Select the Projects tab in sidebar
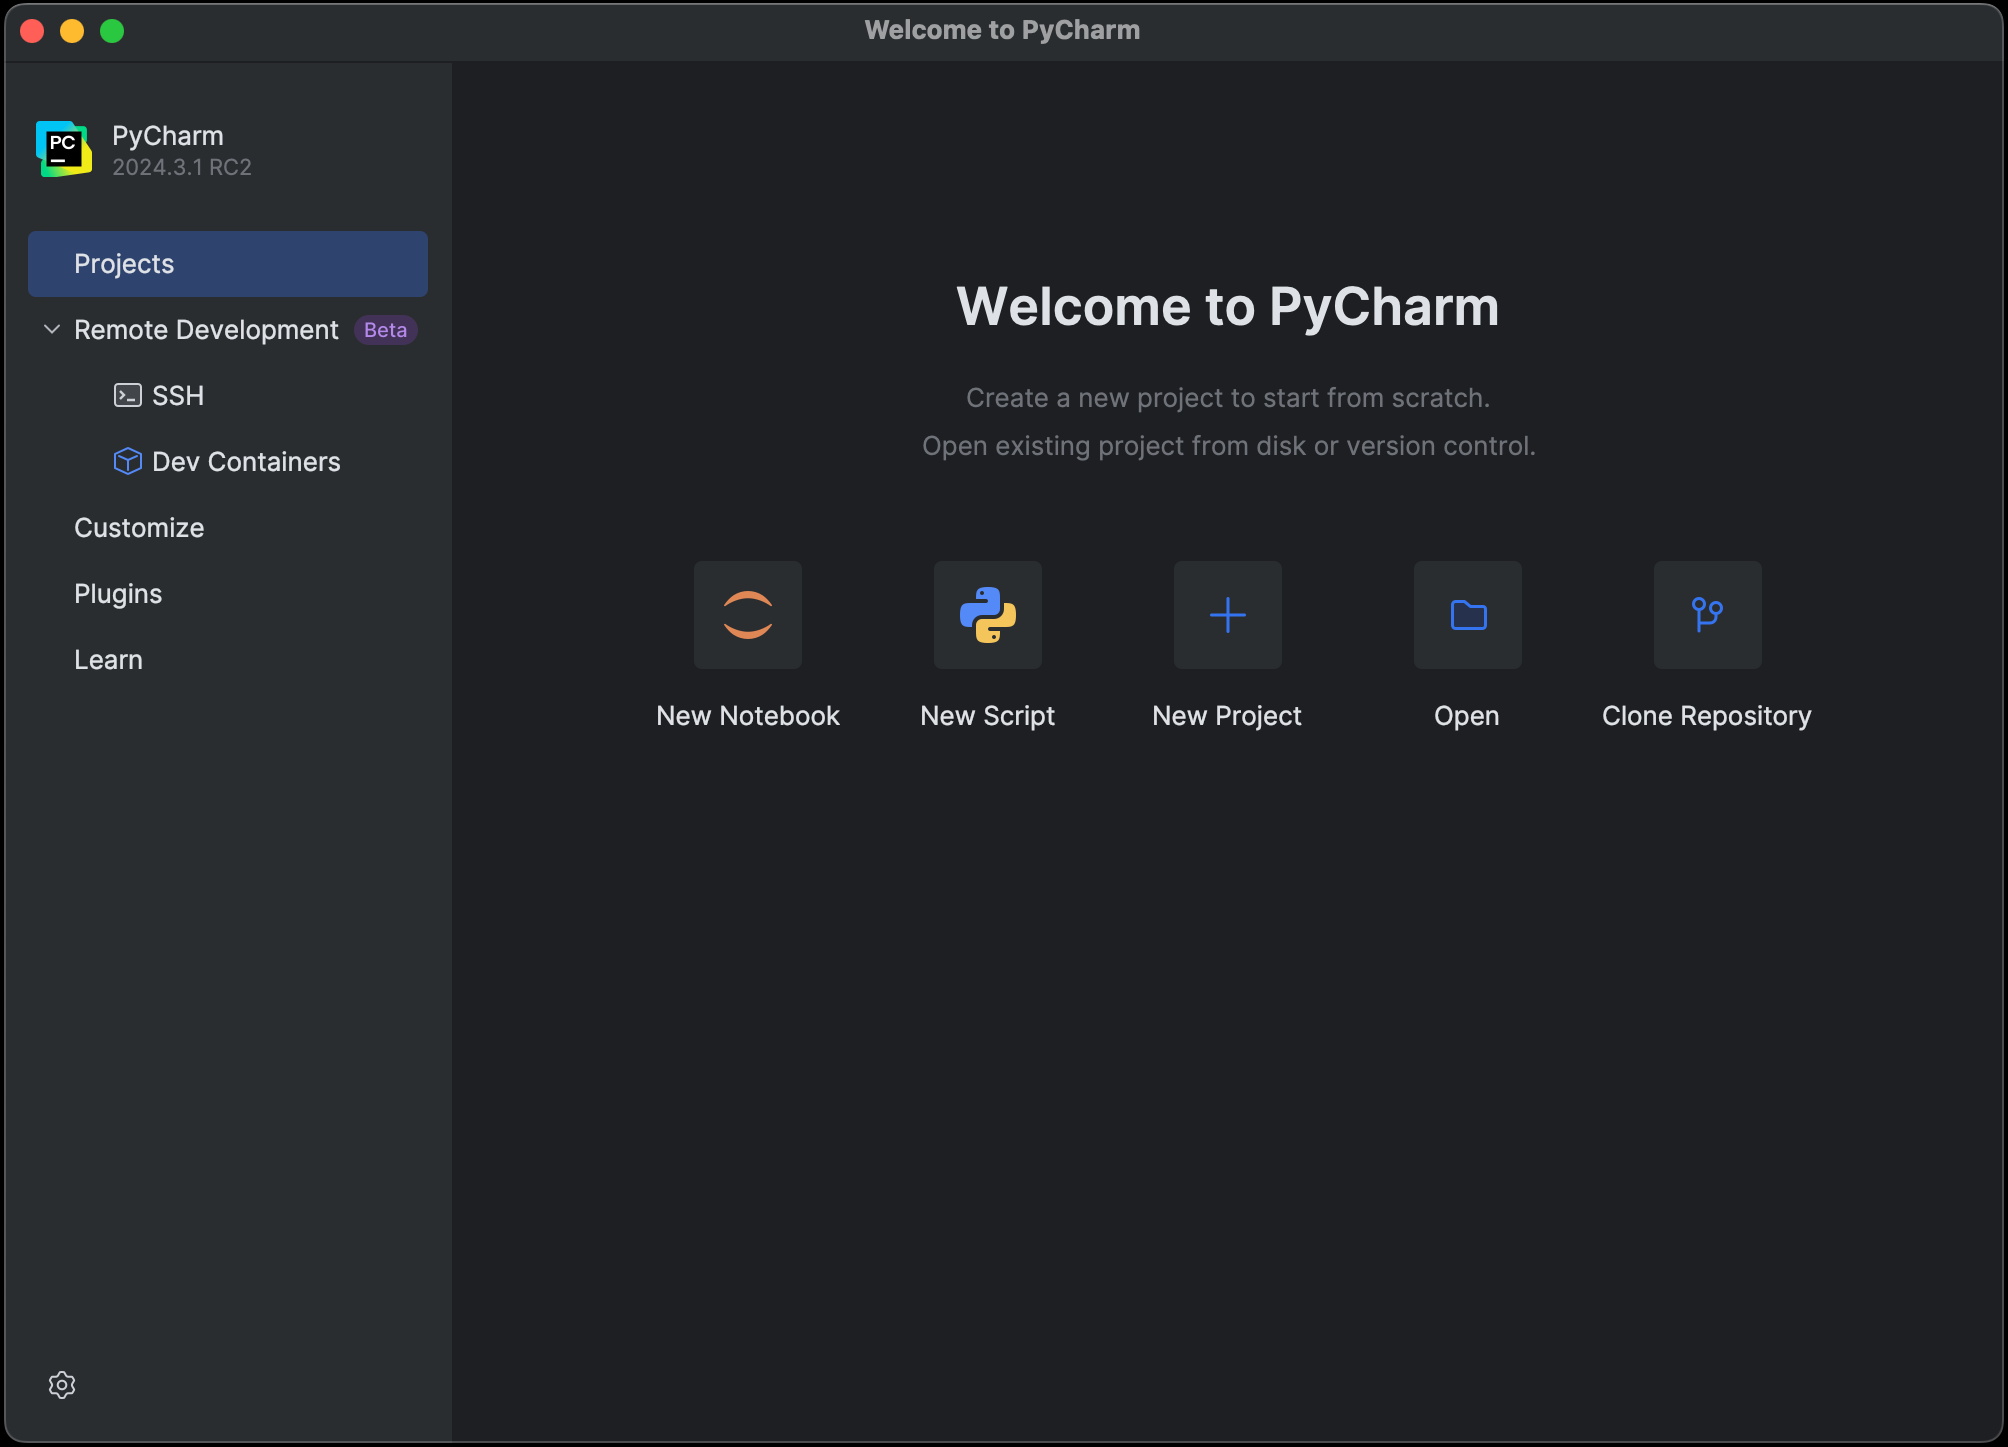This screenshot has height=1447, width=2008. (228, 264)
